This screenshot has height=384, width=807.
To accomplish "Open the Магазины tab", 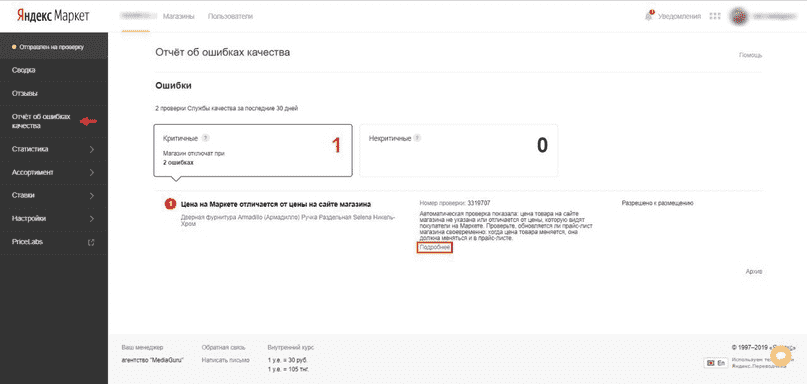I will coord(179,16).
